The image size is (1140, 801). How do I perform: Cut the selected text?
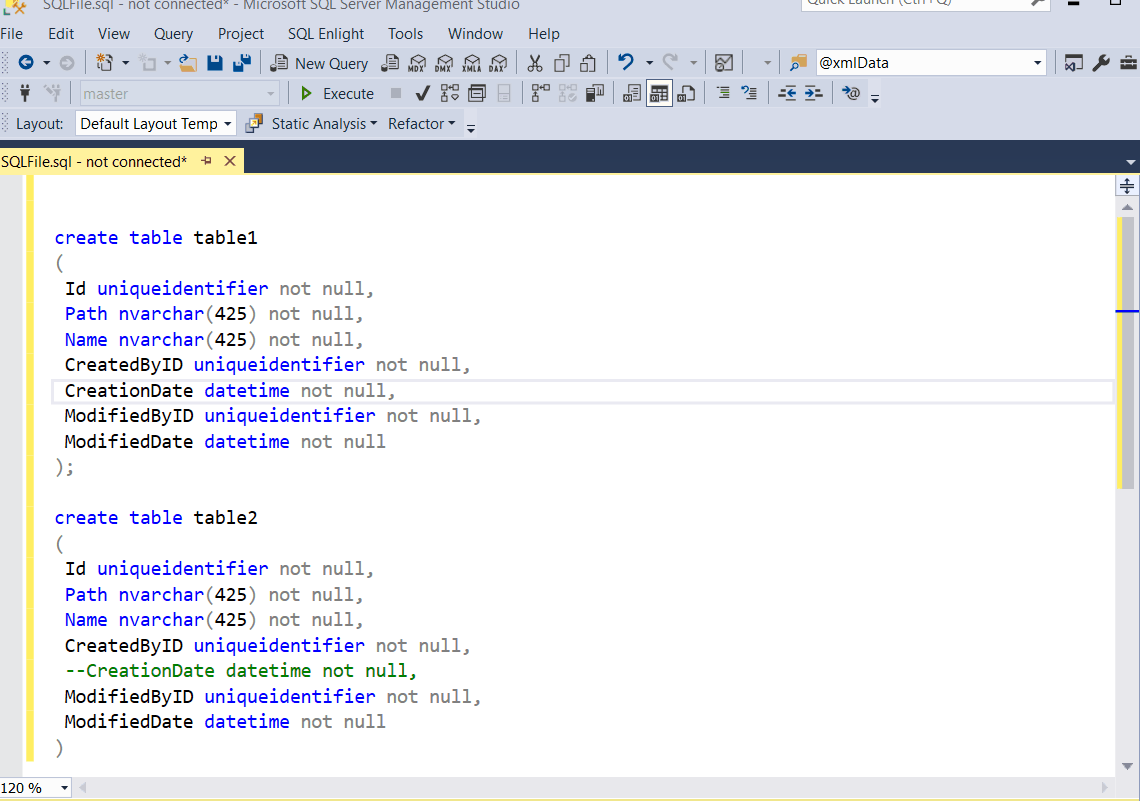point(535,62)
